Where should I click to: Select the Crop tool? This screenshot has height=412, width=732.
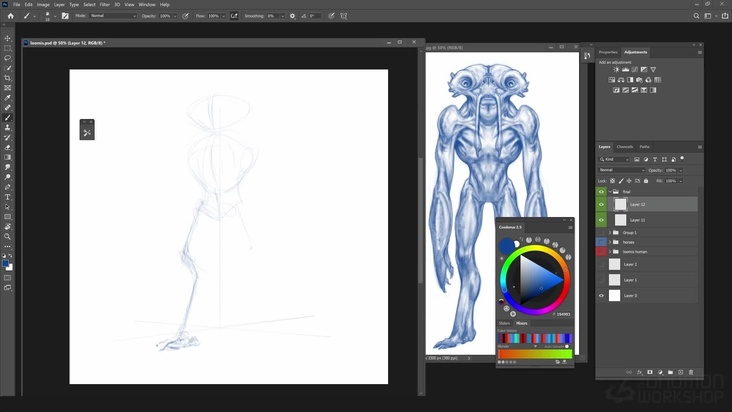(x=7, y=78)
